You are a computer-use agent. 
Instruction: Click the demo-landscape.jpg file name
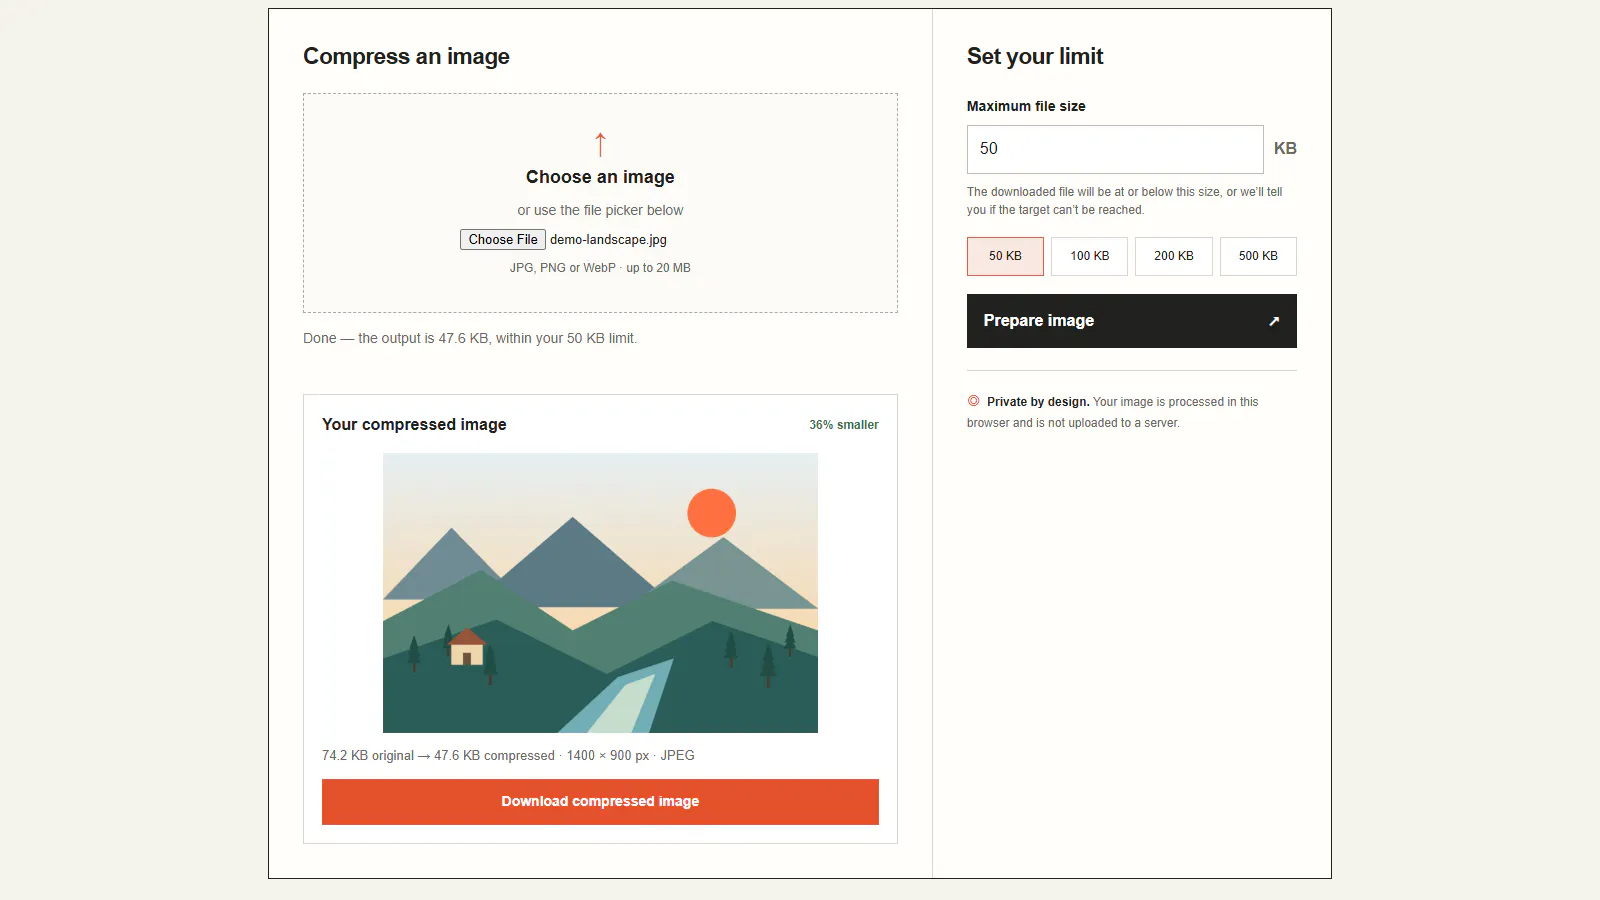[608, 240]
